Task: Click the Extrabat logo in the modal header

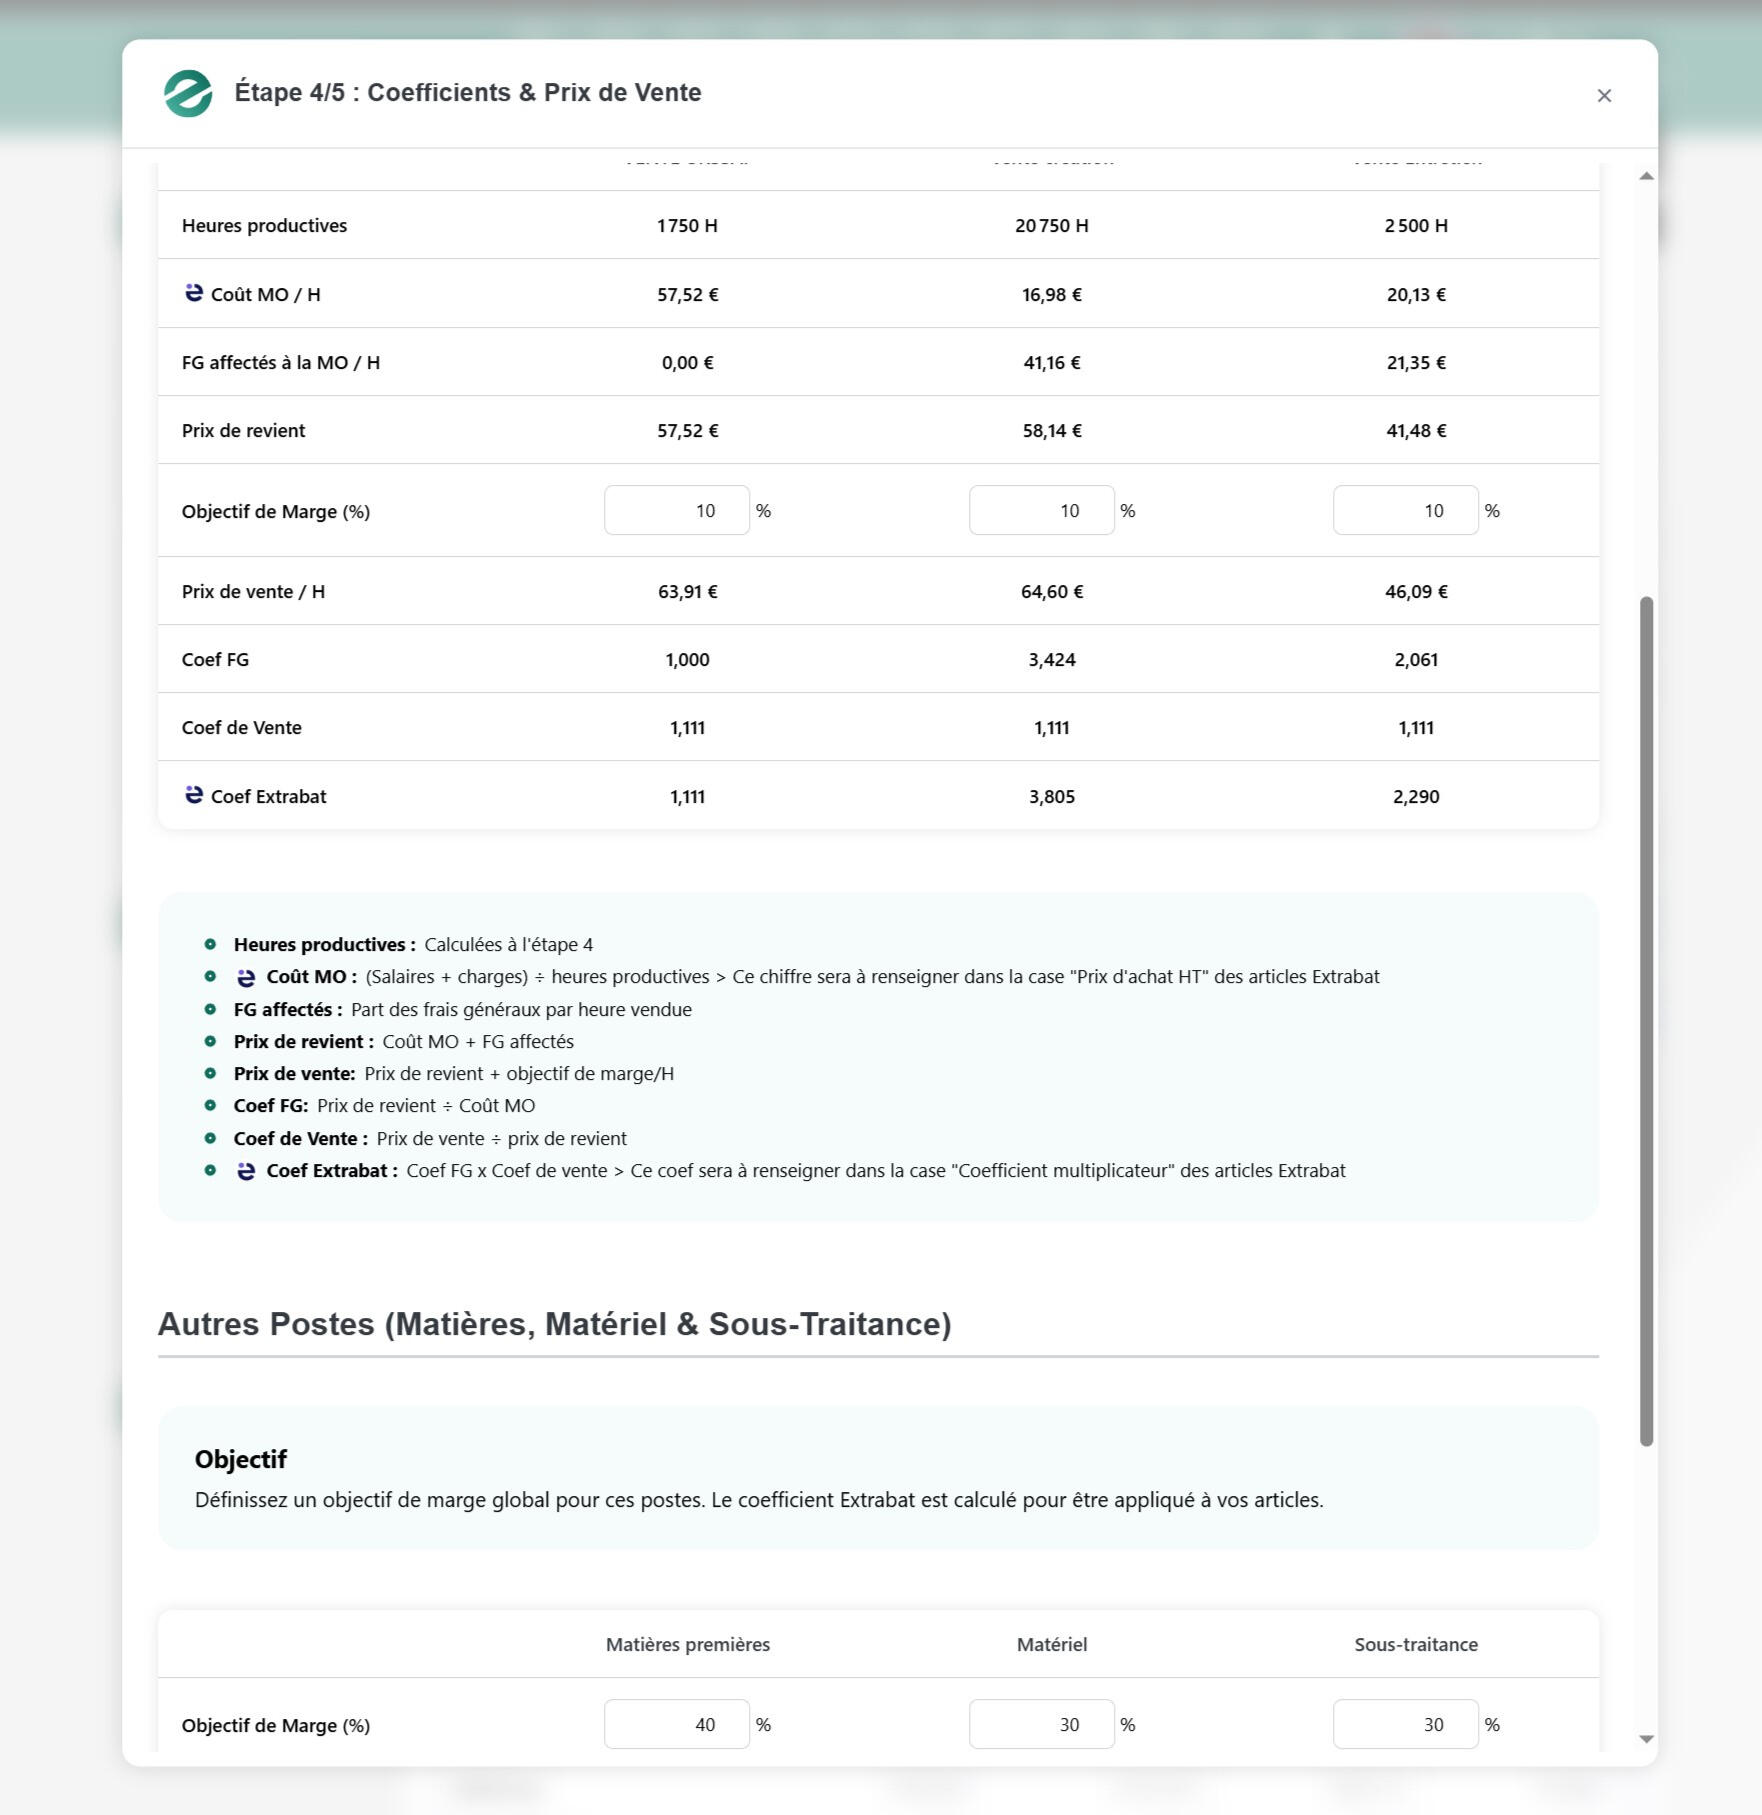Action: [x=188, y=93]
